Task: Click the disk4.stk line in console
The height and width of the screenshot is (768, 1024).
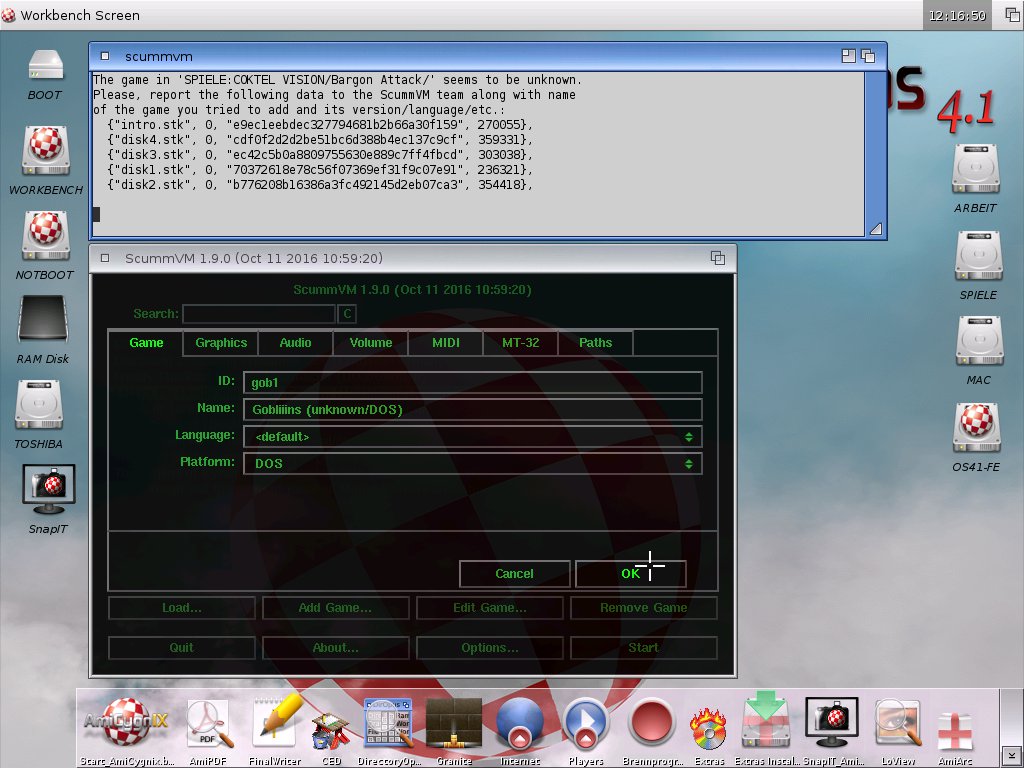Action: pyautogui.click(x=321, y=140)
